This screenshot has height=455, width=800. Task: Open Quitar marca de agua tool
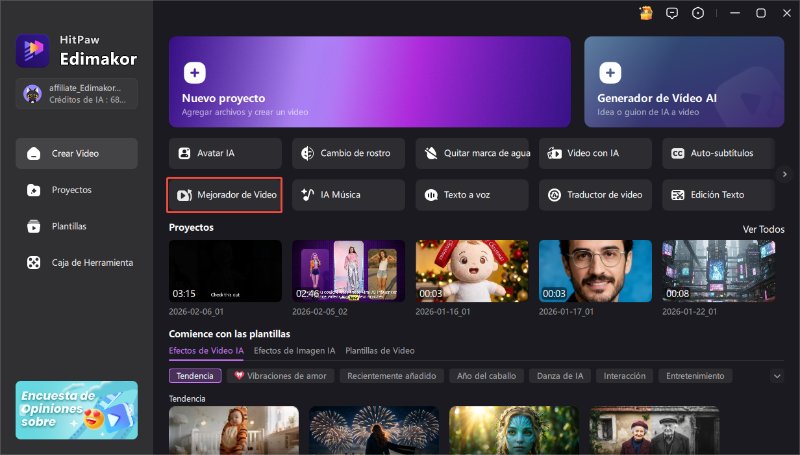click(472, 153)
